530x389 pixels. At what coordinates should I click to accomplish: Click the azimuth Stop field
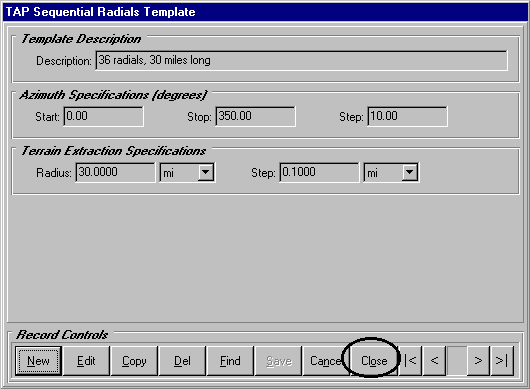pos(256,117)
